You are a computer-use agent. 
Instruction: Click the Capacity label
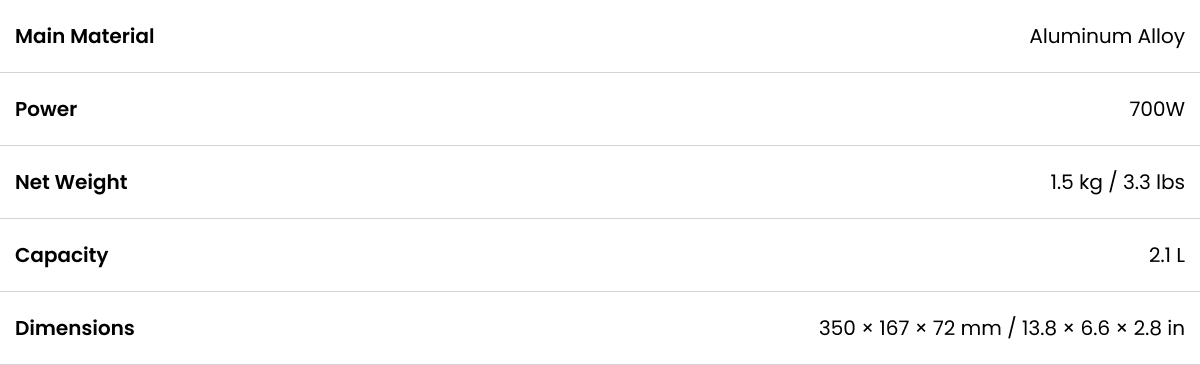tap(61, 255)
